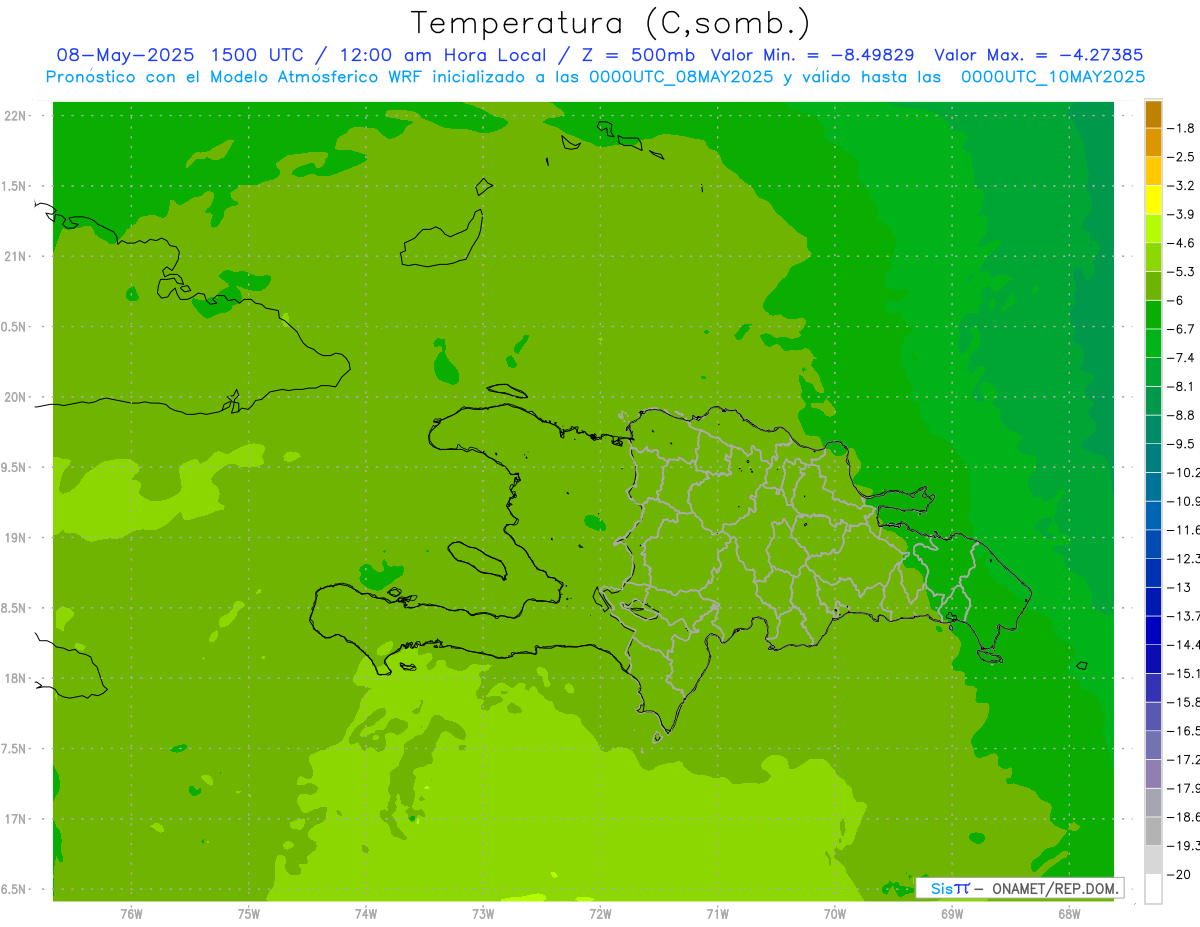The width and height of the screenshot is (1200, 927).
Task: Click the 68W longitude label
Action: click(x=1069, y=914)
